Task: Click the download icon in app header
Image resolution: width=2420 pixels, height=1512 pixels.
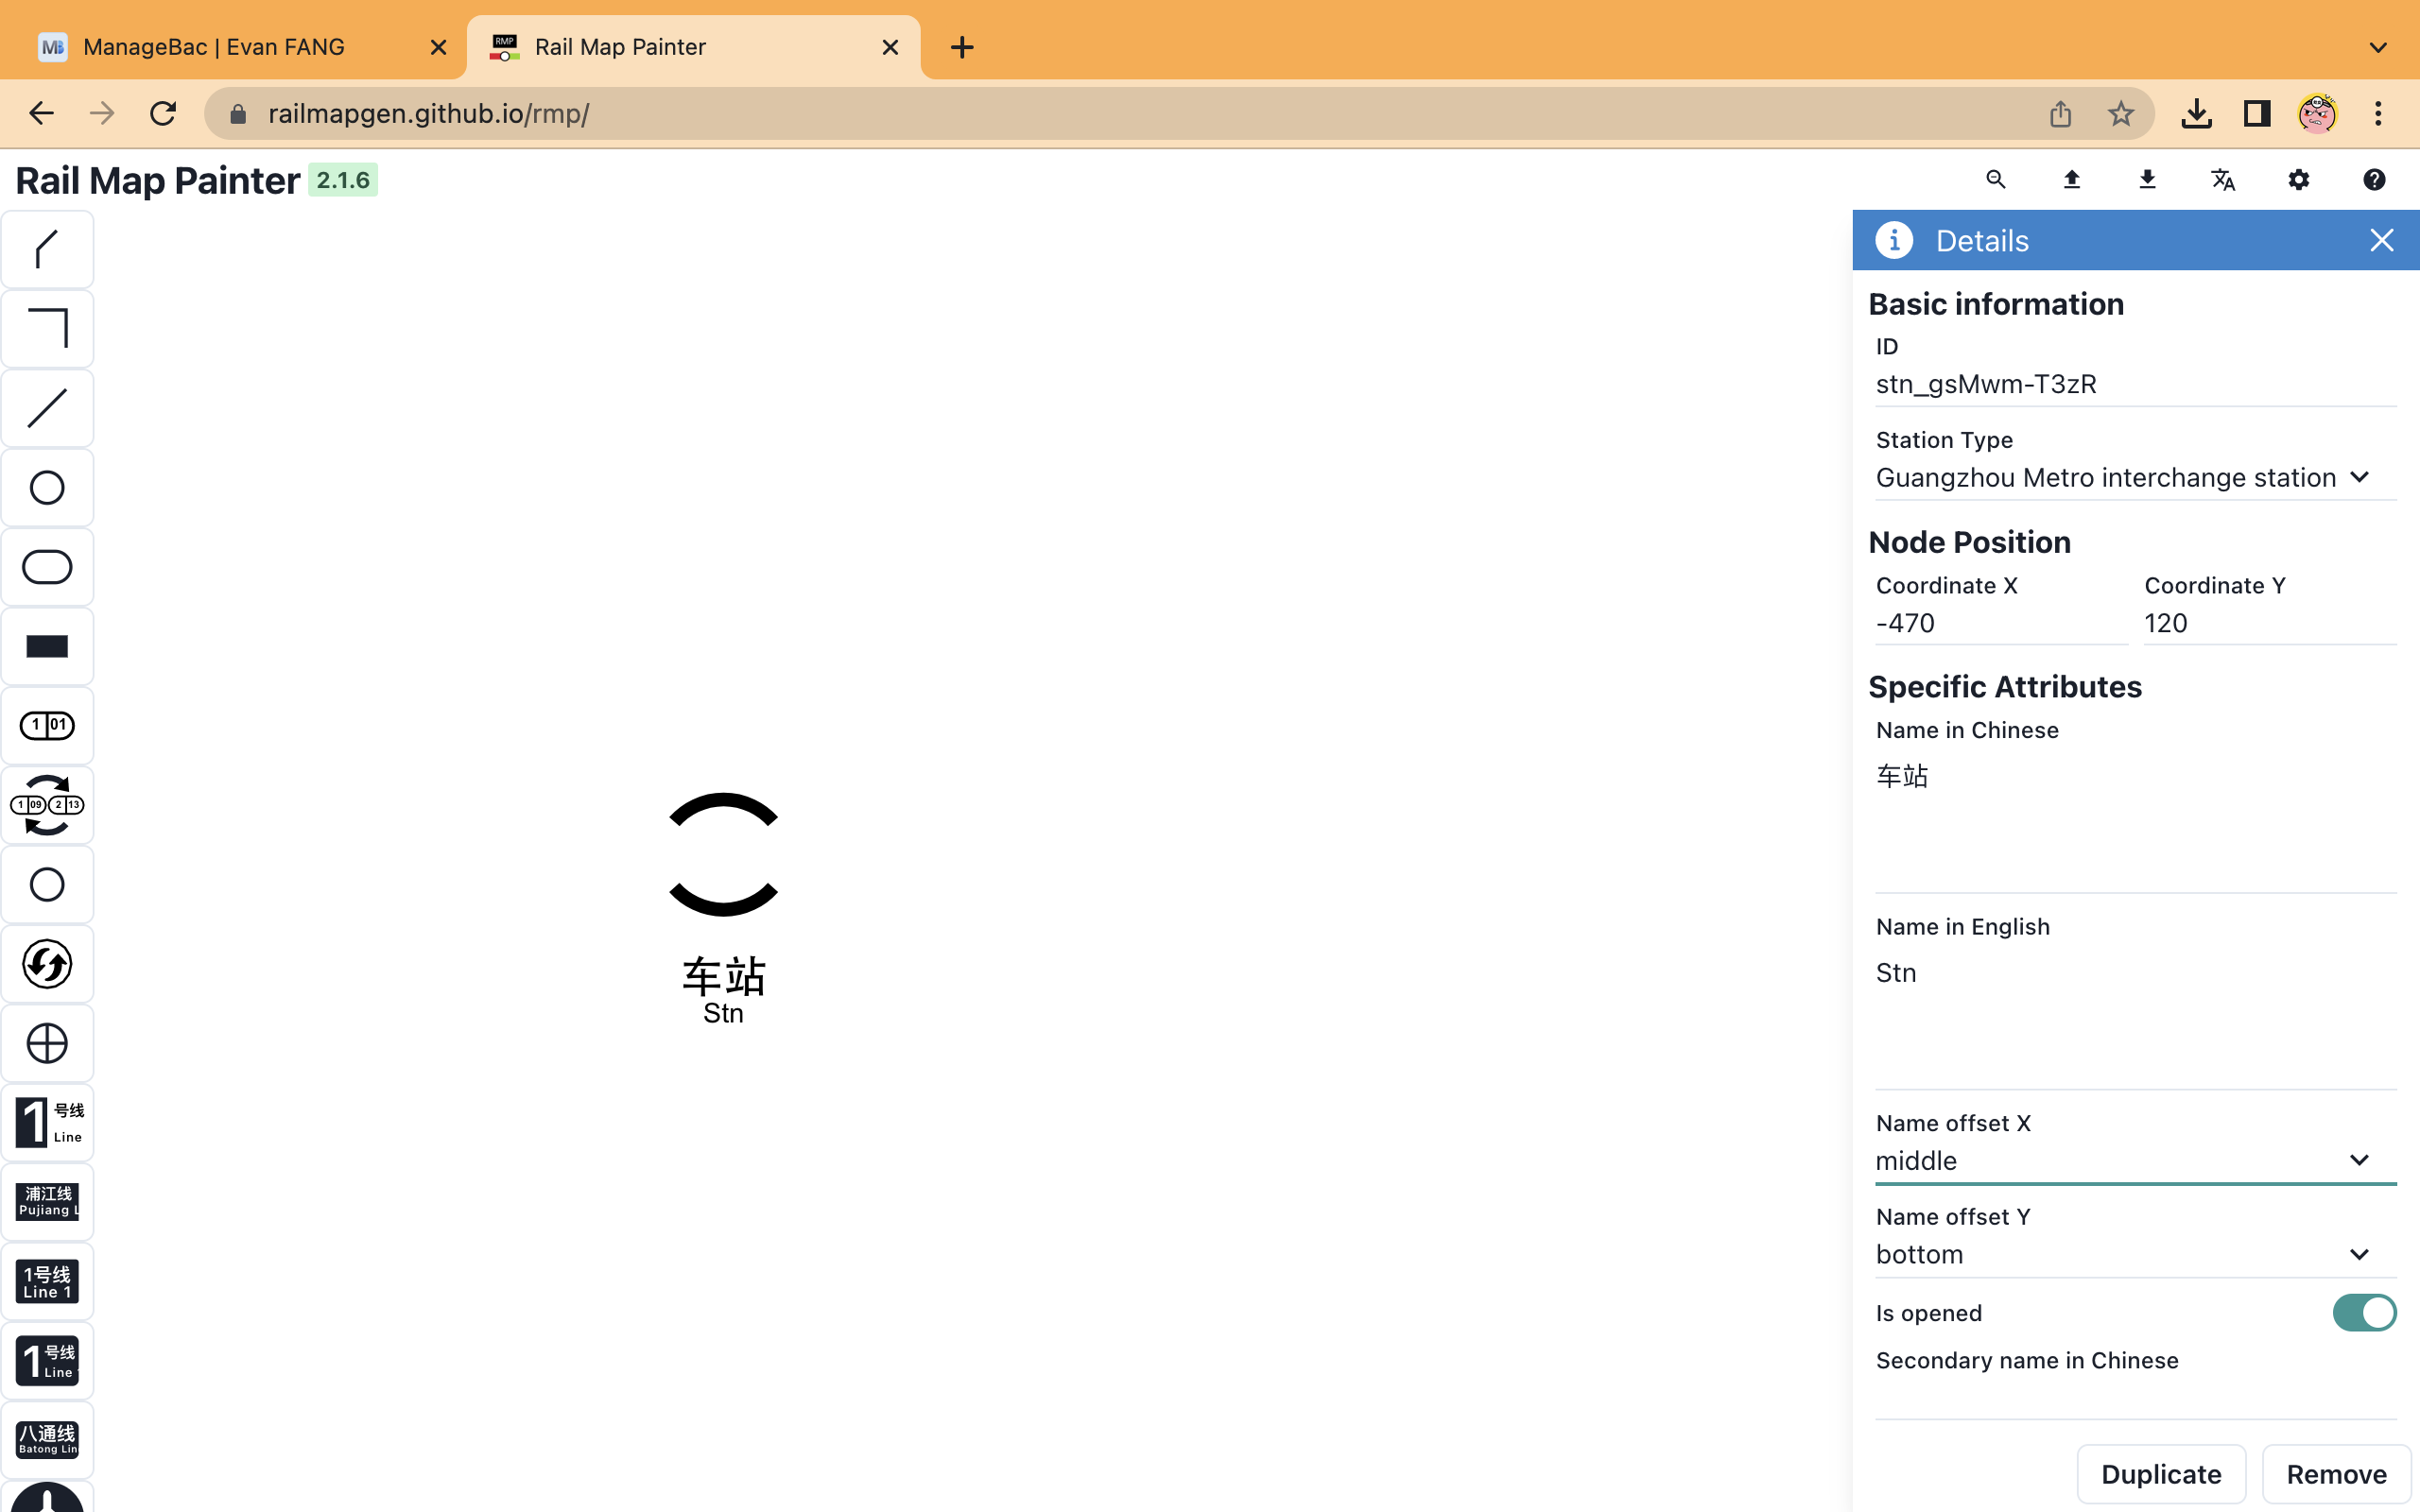Action: click(x=2147, y=180)
